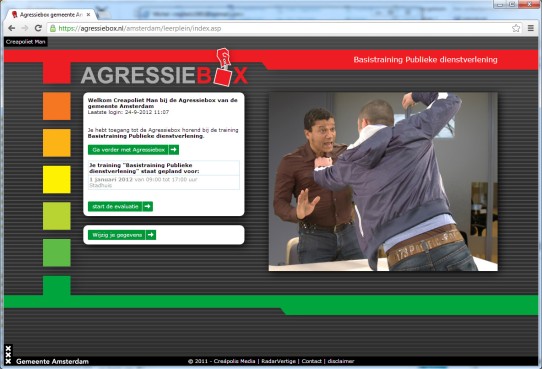Viewport: 542px width, 369px height.
Task: Click the green padlock security icon
Action: [x=53, y=28]
